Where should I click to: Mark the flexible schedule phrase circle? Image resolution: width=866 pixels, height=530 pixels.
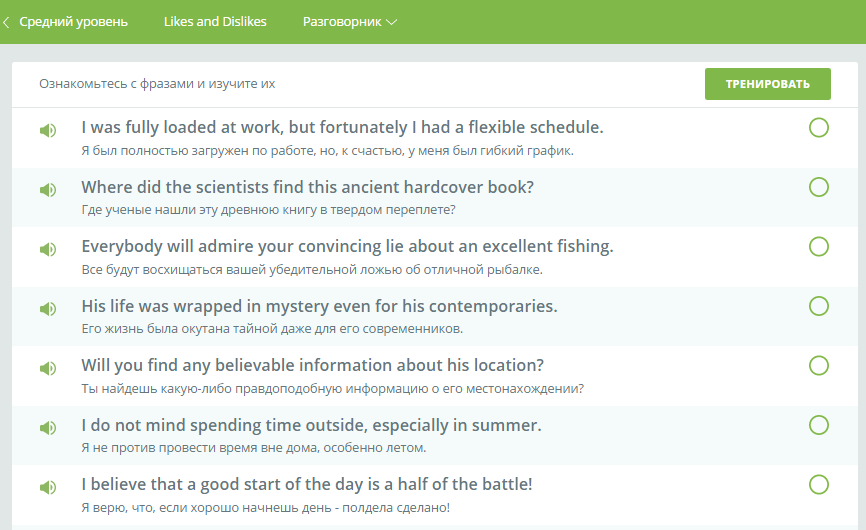point(819,128)
